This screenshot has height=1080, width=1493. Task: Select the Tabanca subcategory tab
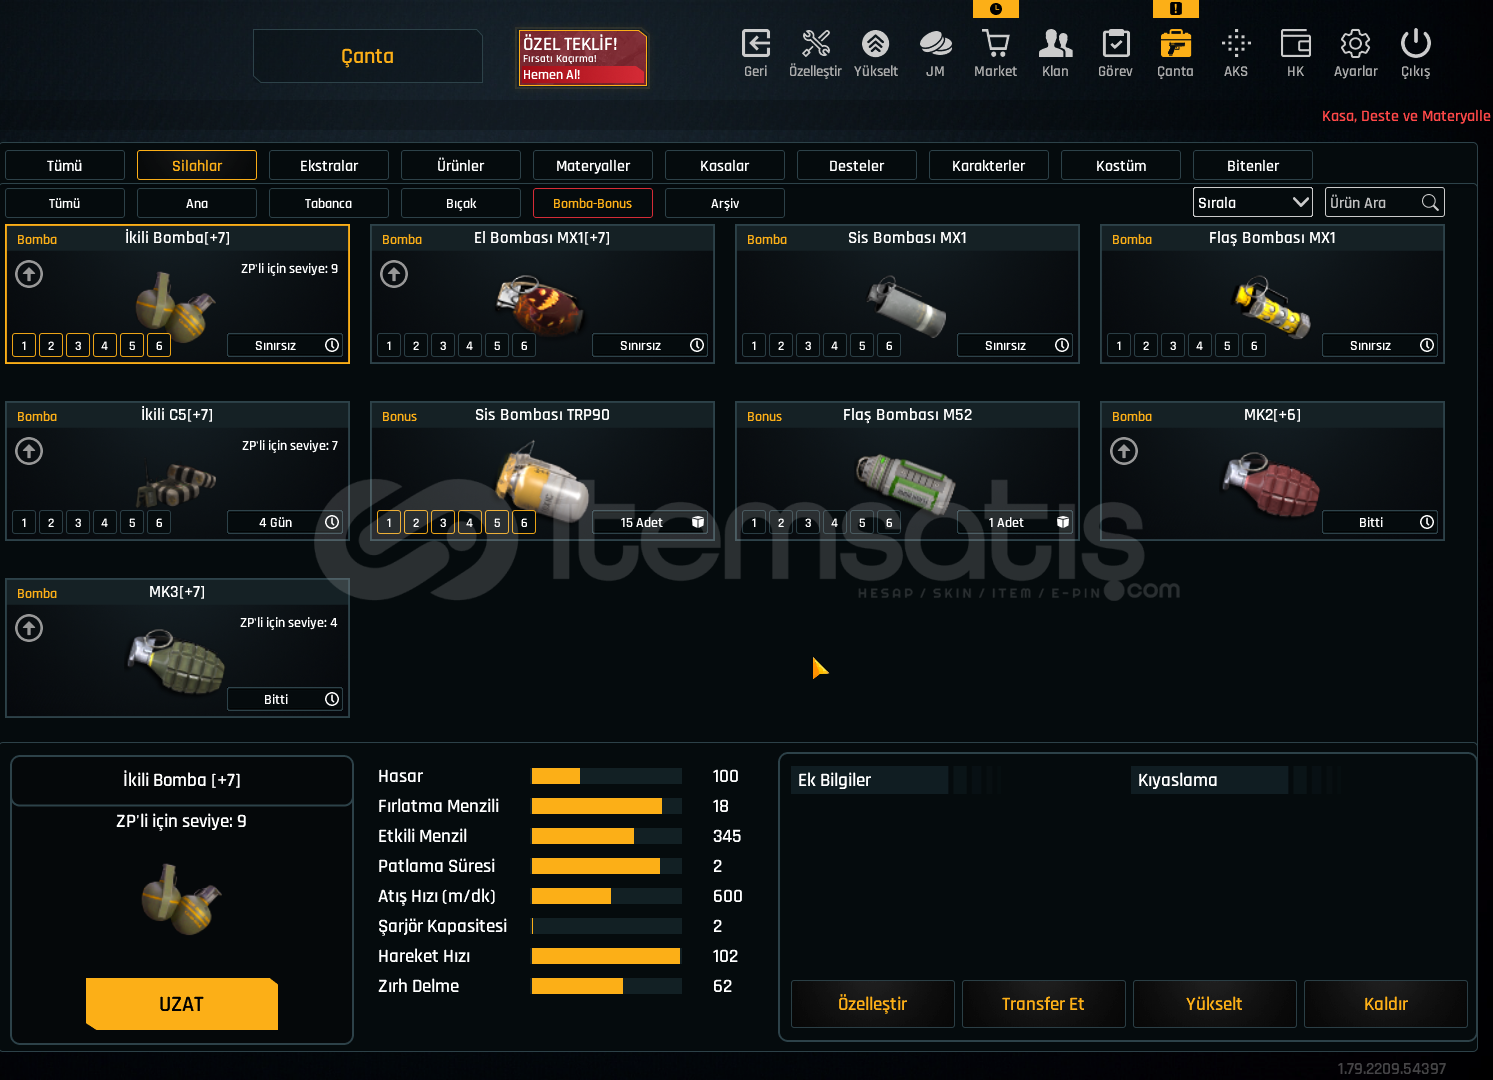(328, 204)
